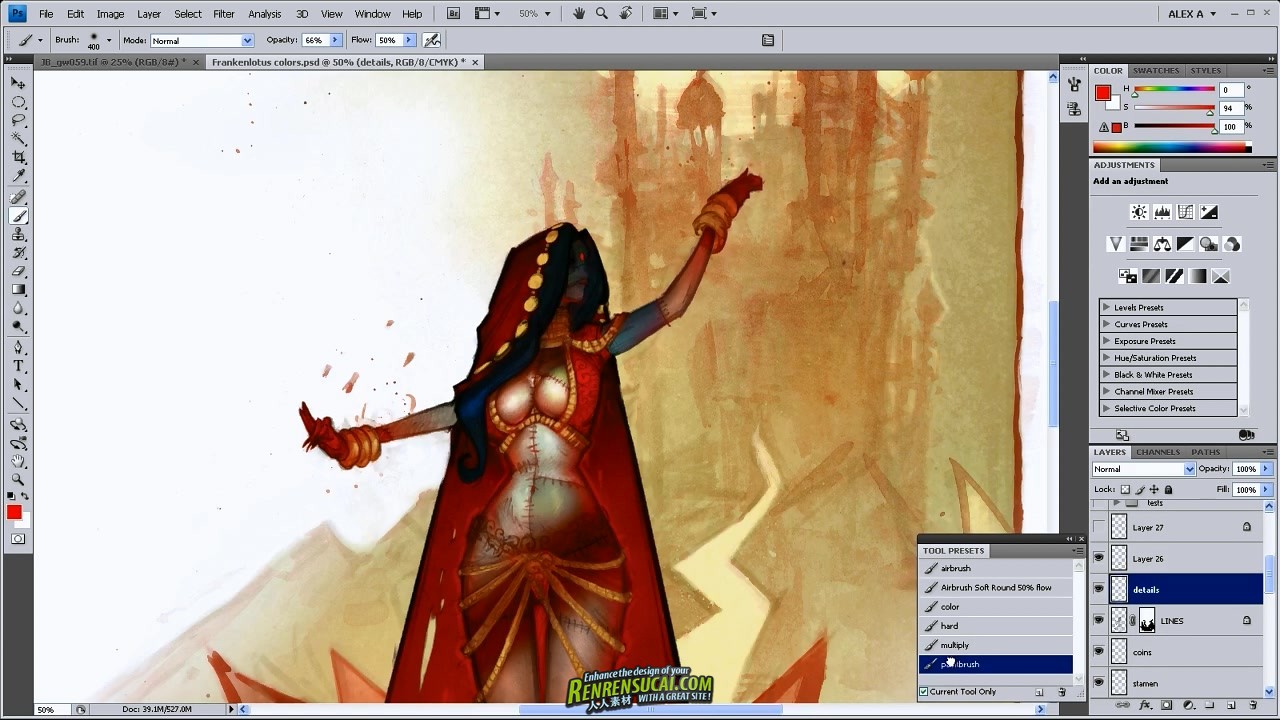
Task: Add a Vibrance adjustment
Action: 1116,244
